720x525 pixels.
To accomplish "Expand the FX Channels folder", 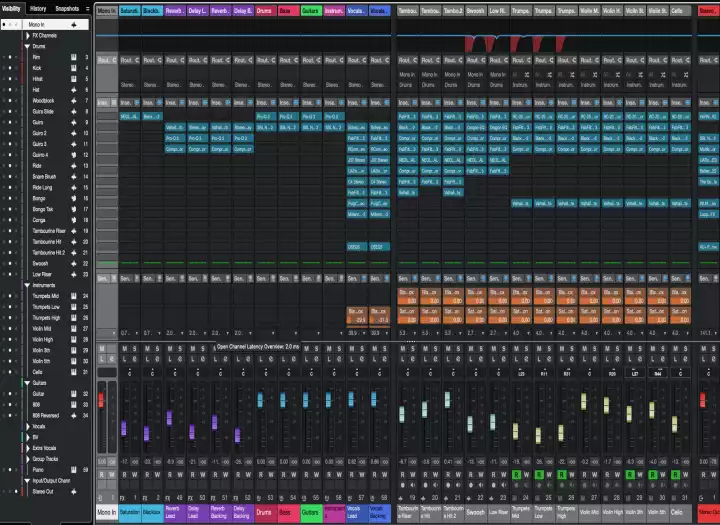I will point(25,35).
